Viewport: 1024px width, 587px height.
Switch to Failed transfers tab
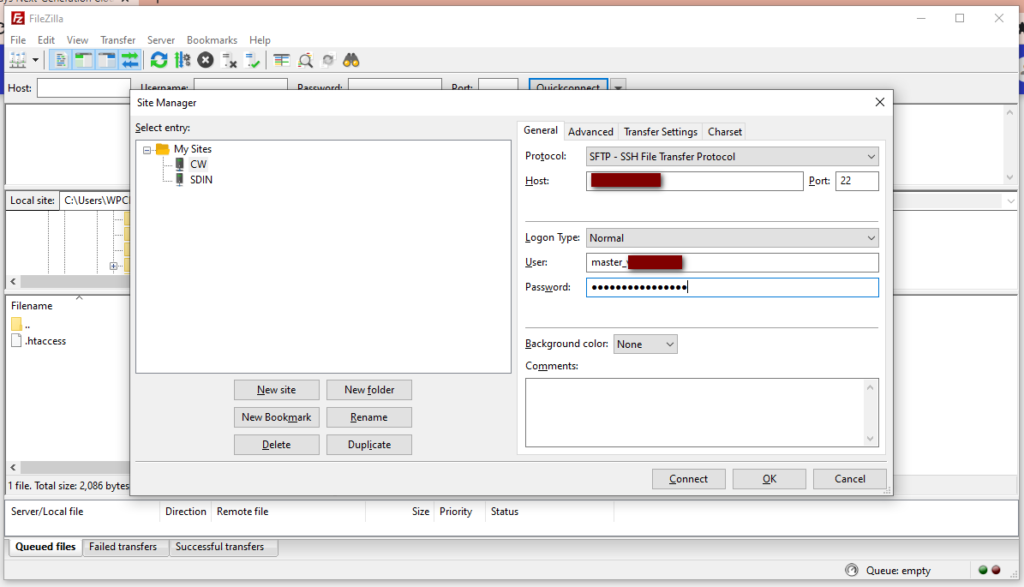coord(123,547)
